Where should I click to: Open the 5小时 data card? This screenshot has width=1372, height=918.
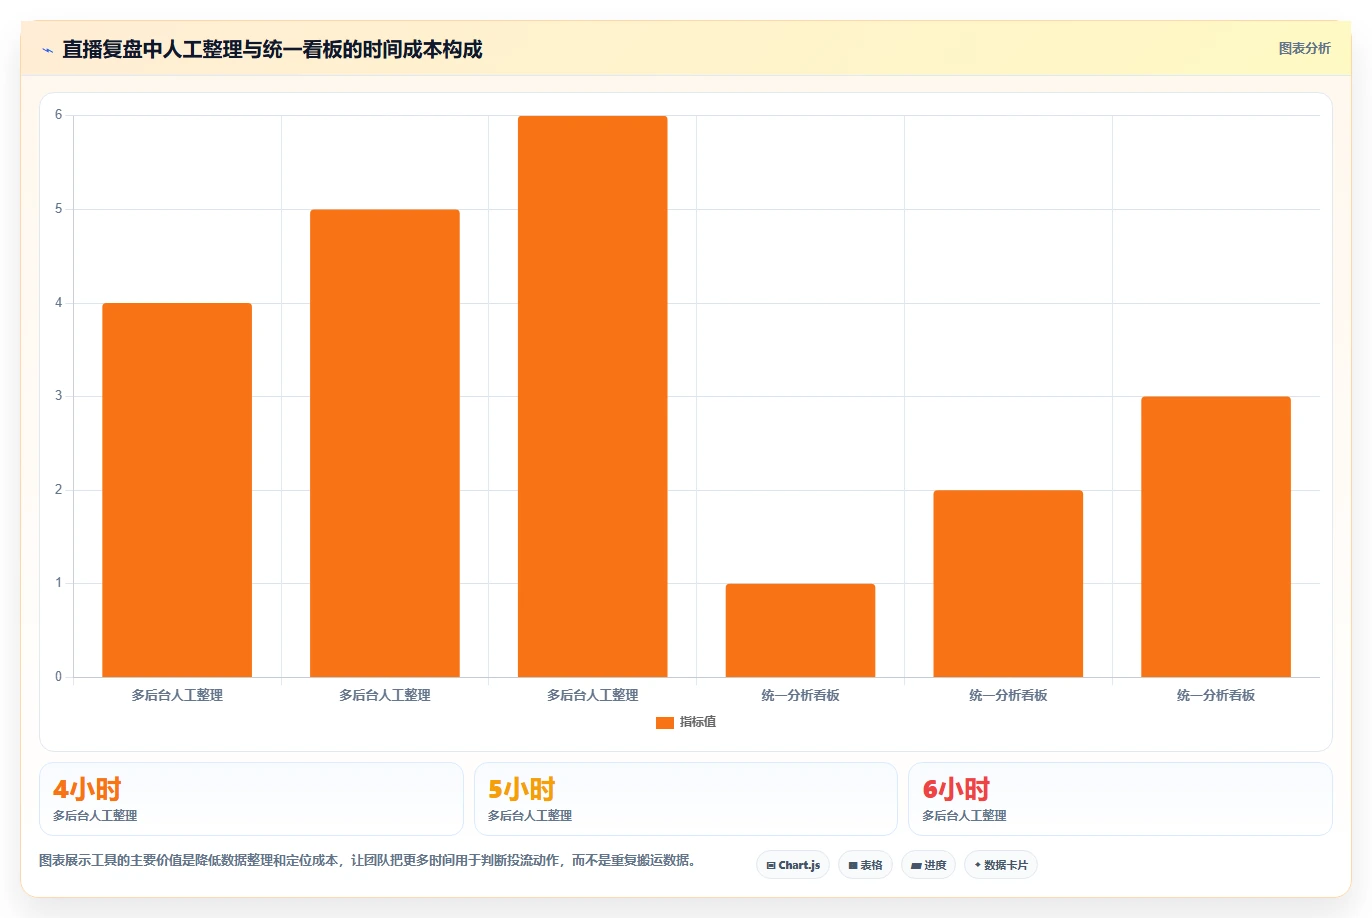686,799
